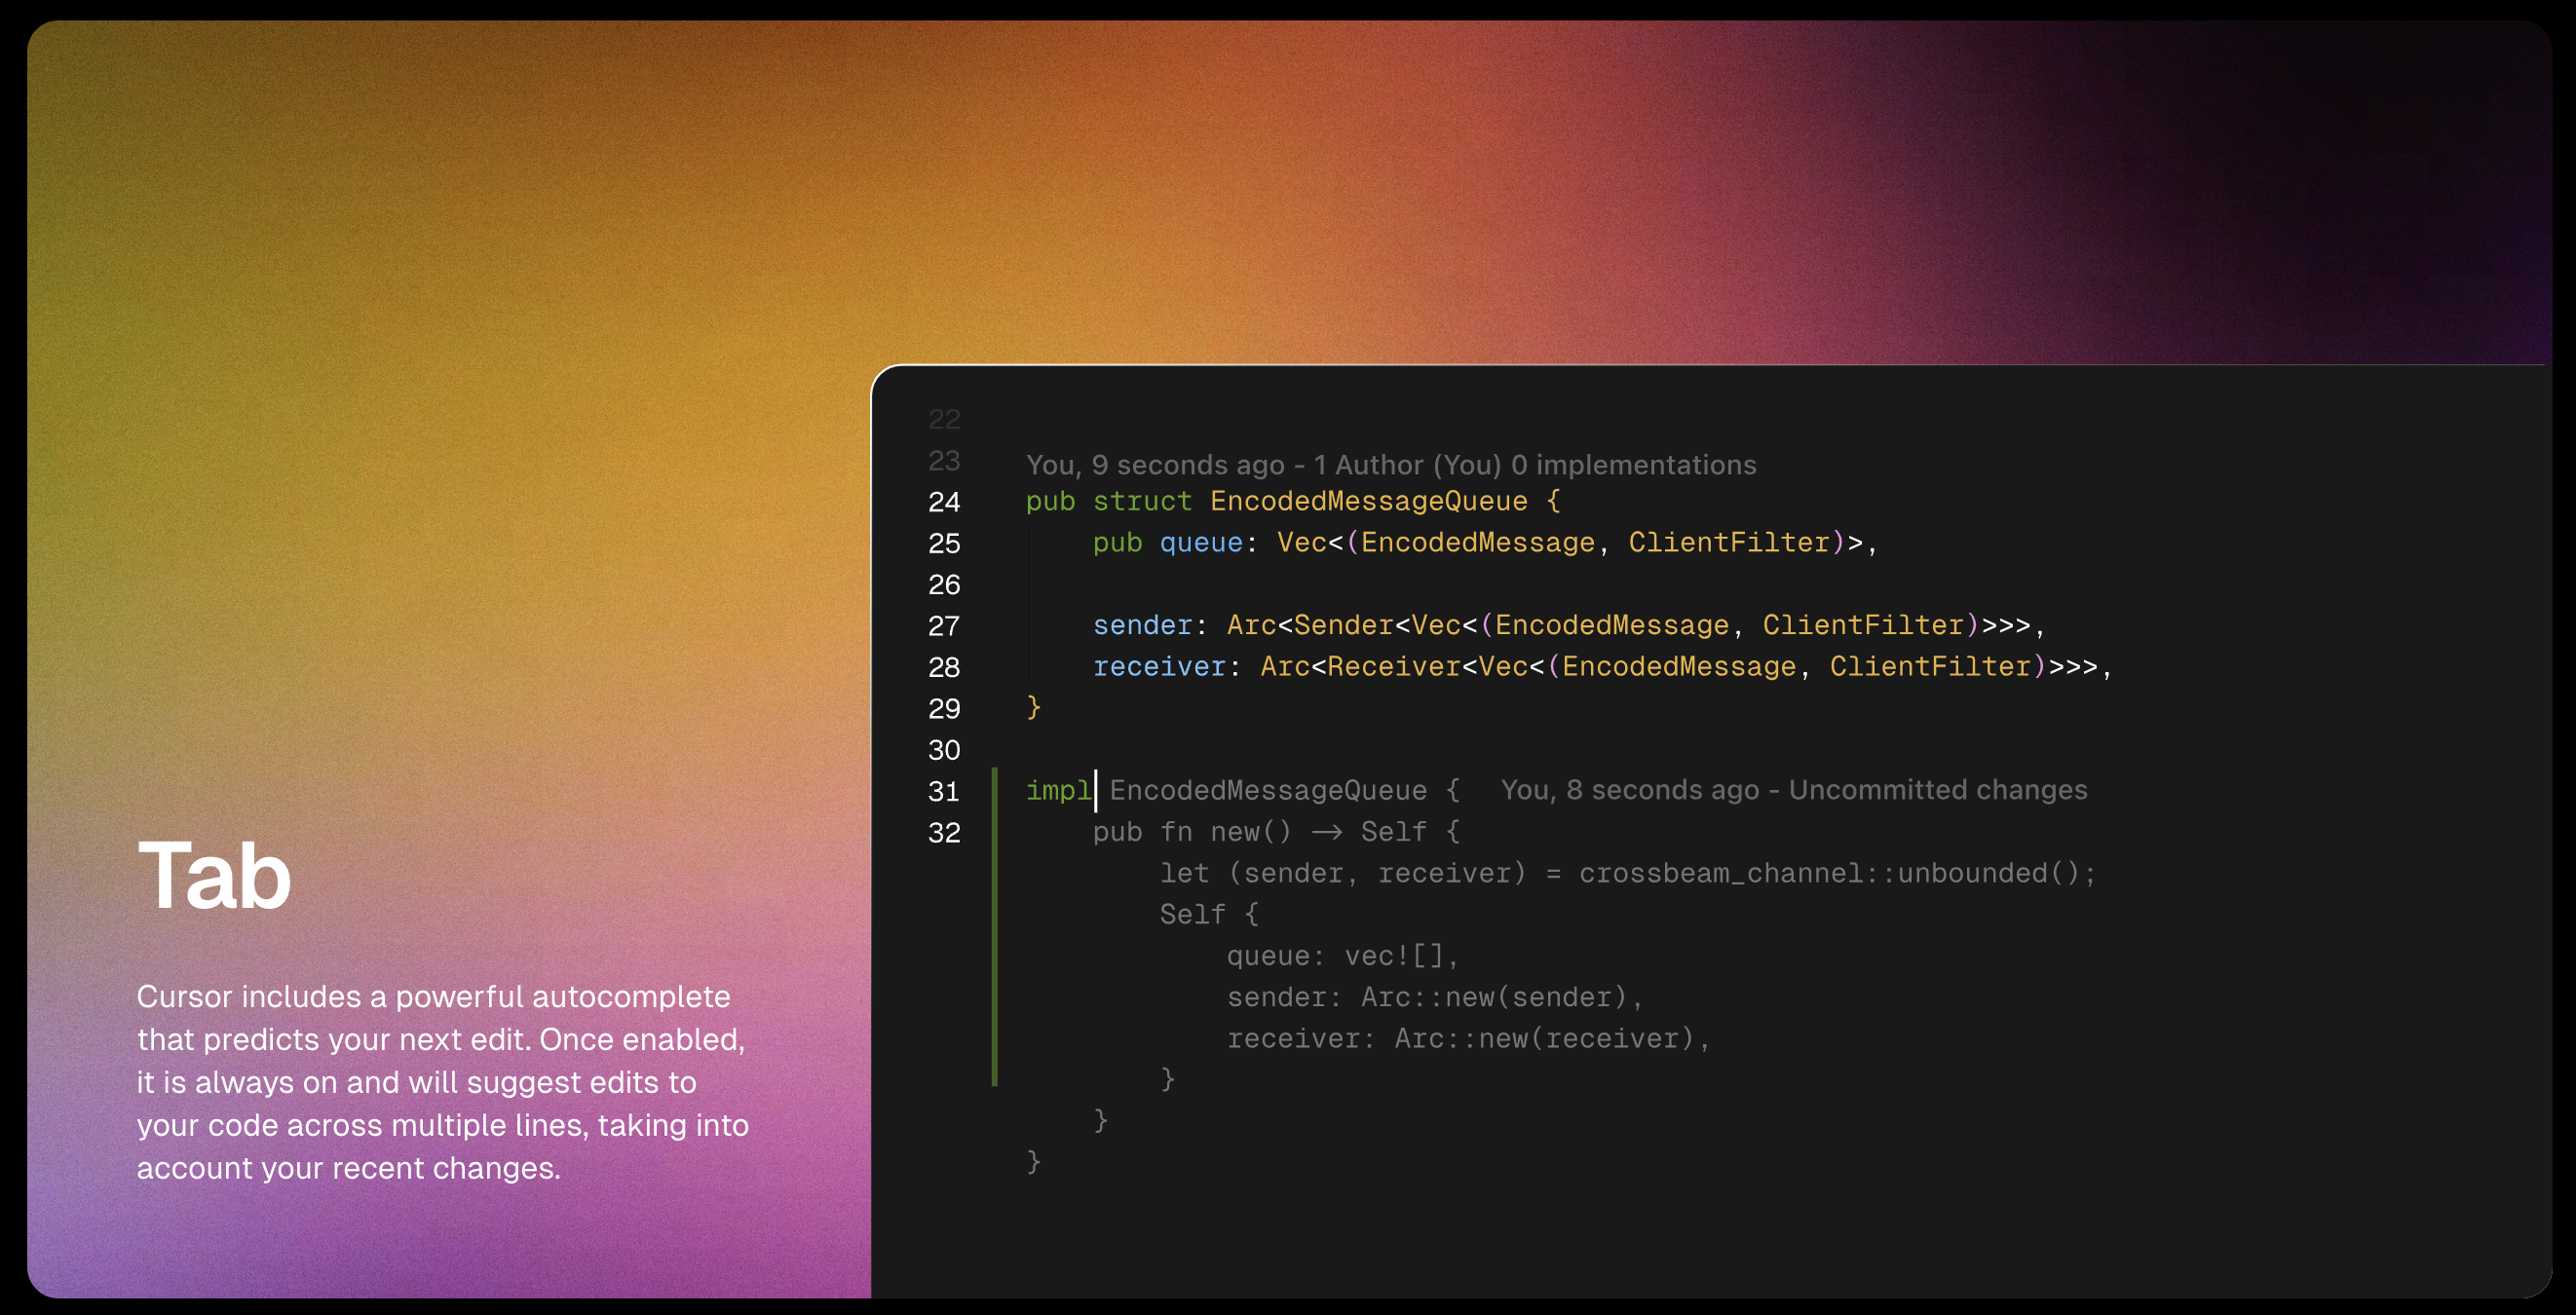This screenshot has width=2576, height=1315.
Task: Click line number 27 in the gutter
Action: (x=943, y=626)
